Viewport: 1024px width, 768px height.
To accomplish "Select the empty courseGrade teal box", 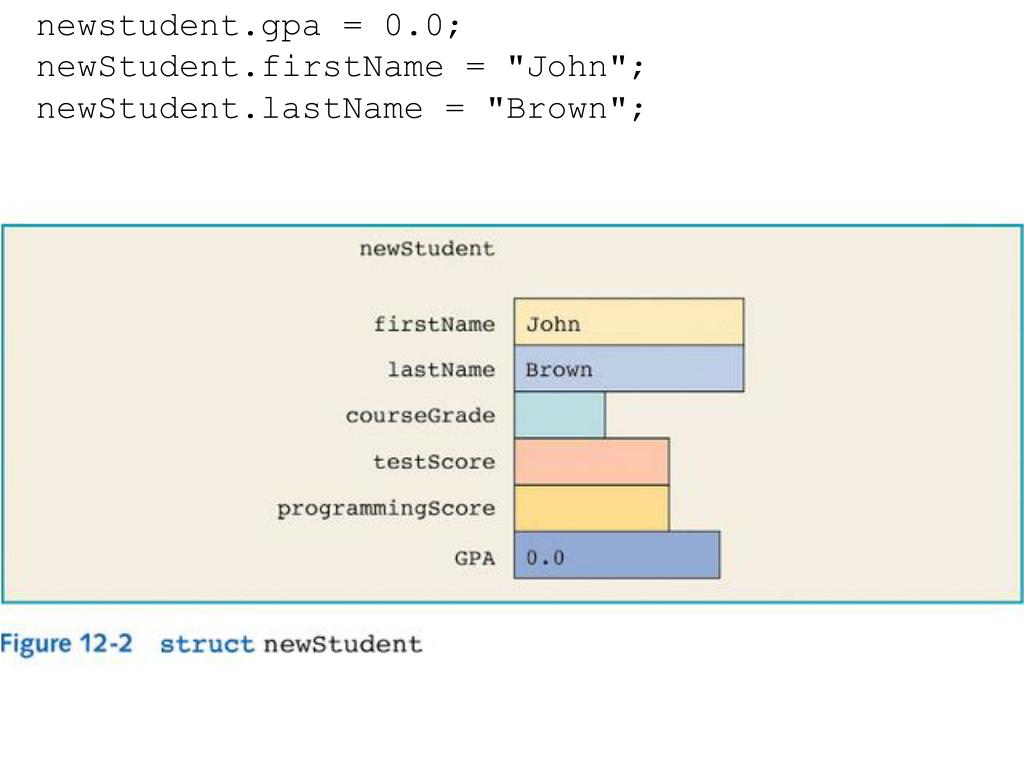I will [559, 415].
